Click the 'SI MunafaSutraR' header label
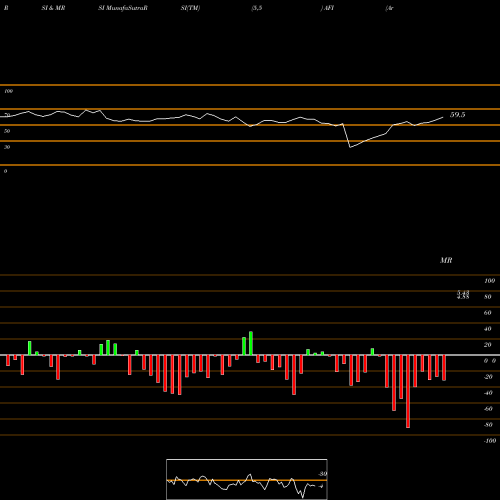The height and width of the screenshot is (500, 500). [123, 8]
